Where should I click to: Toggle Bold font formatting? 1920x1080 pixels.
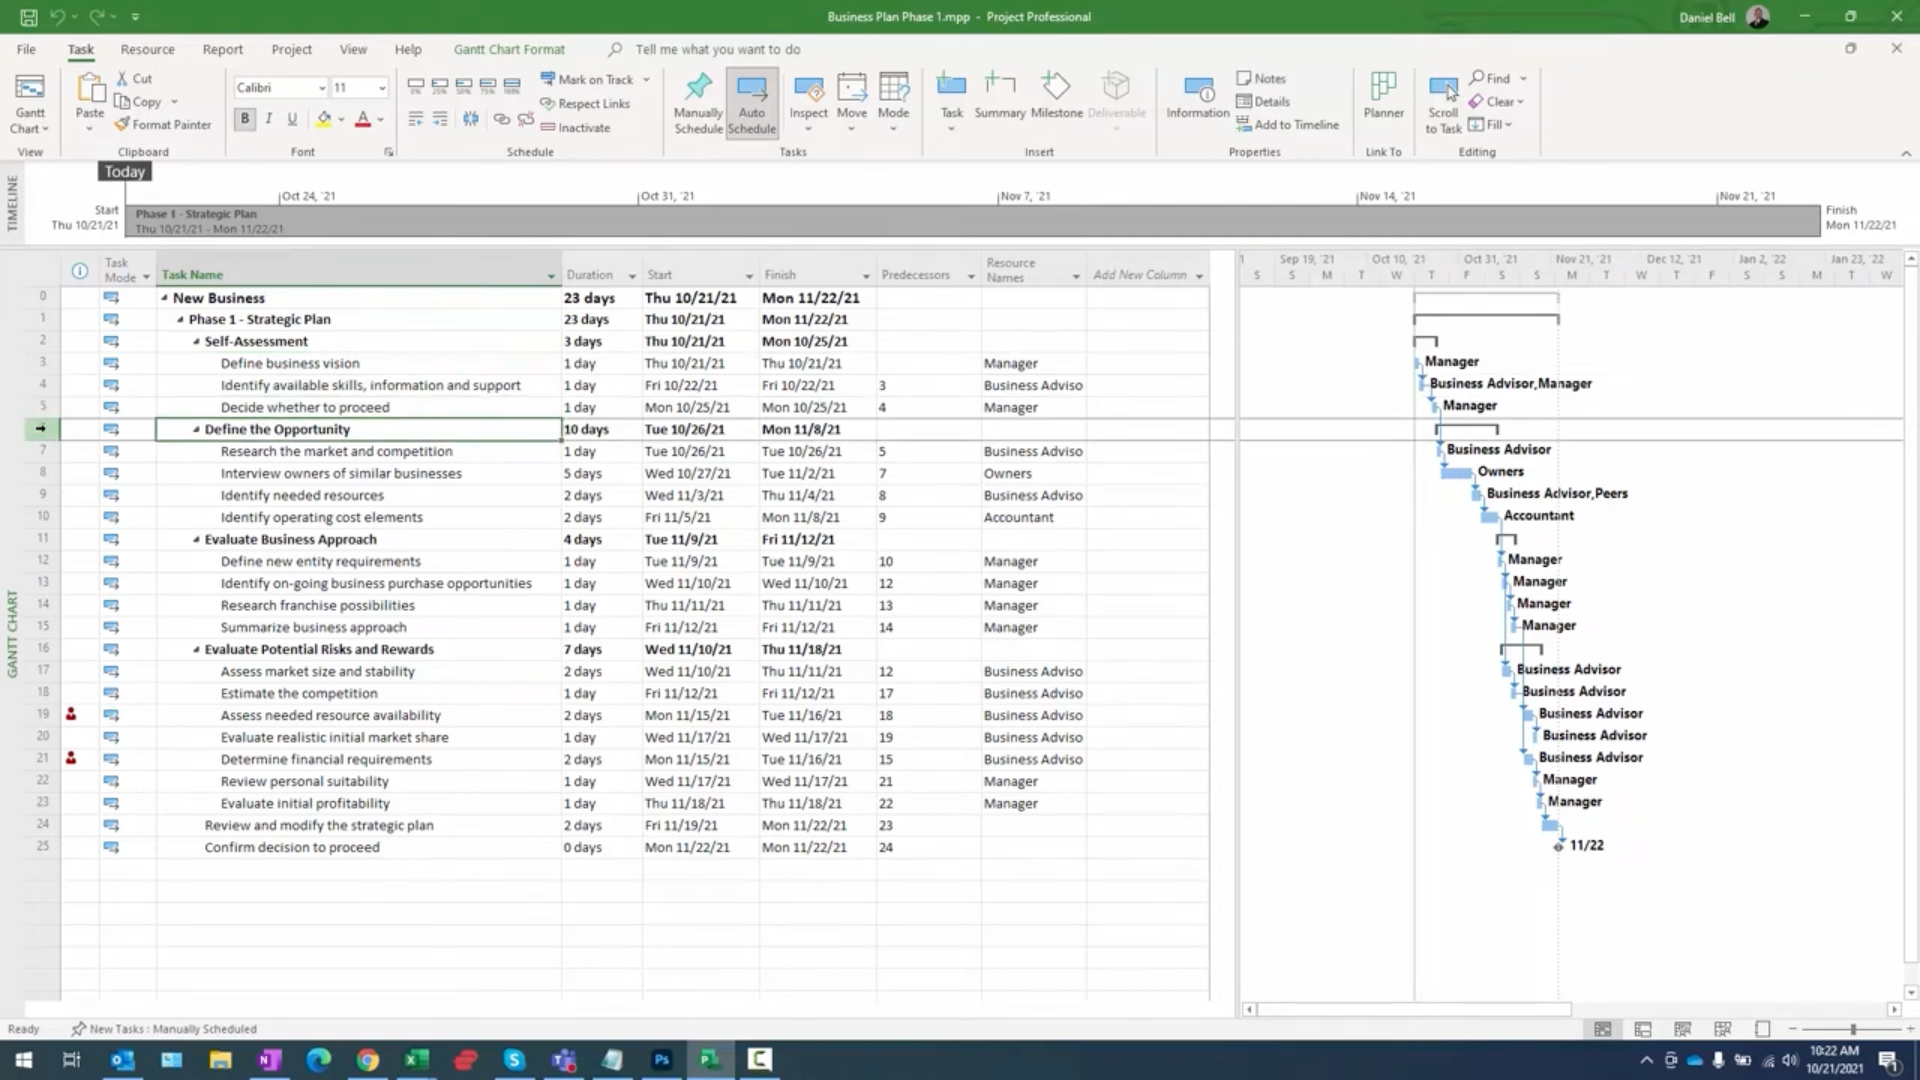coord(245,119)
